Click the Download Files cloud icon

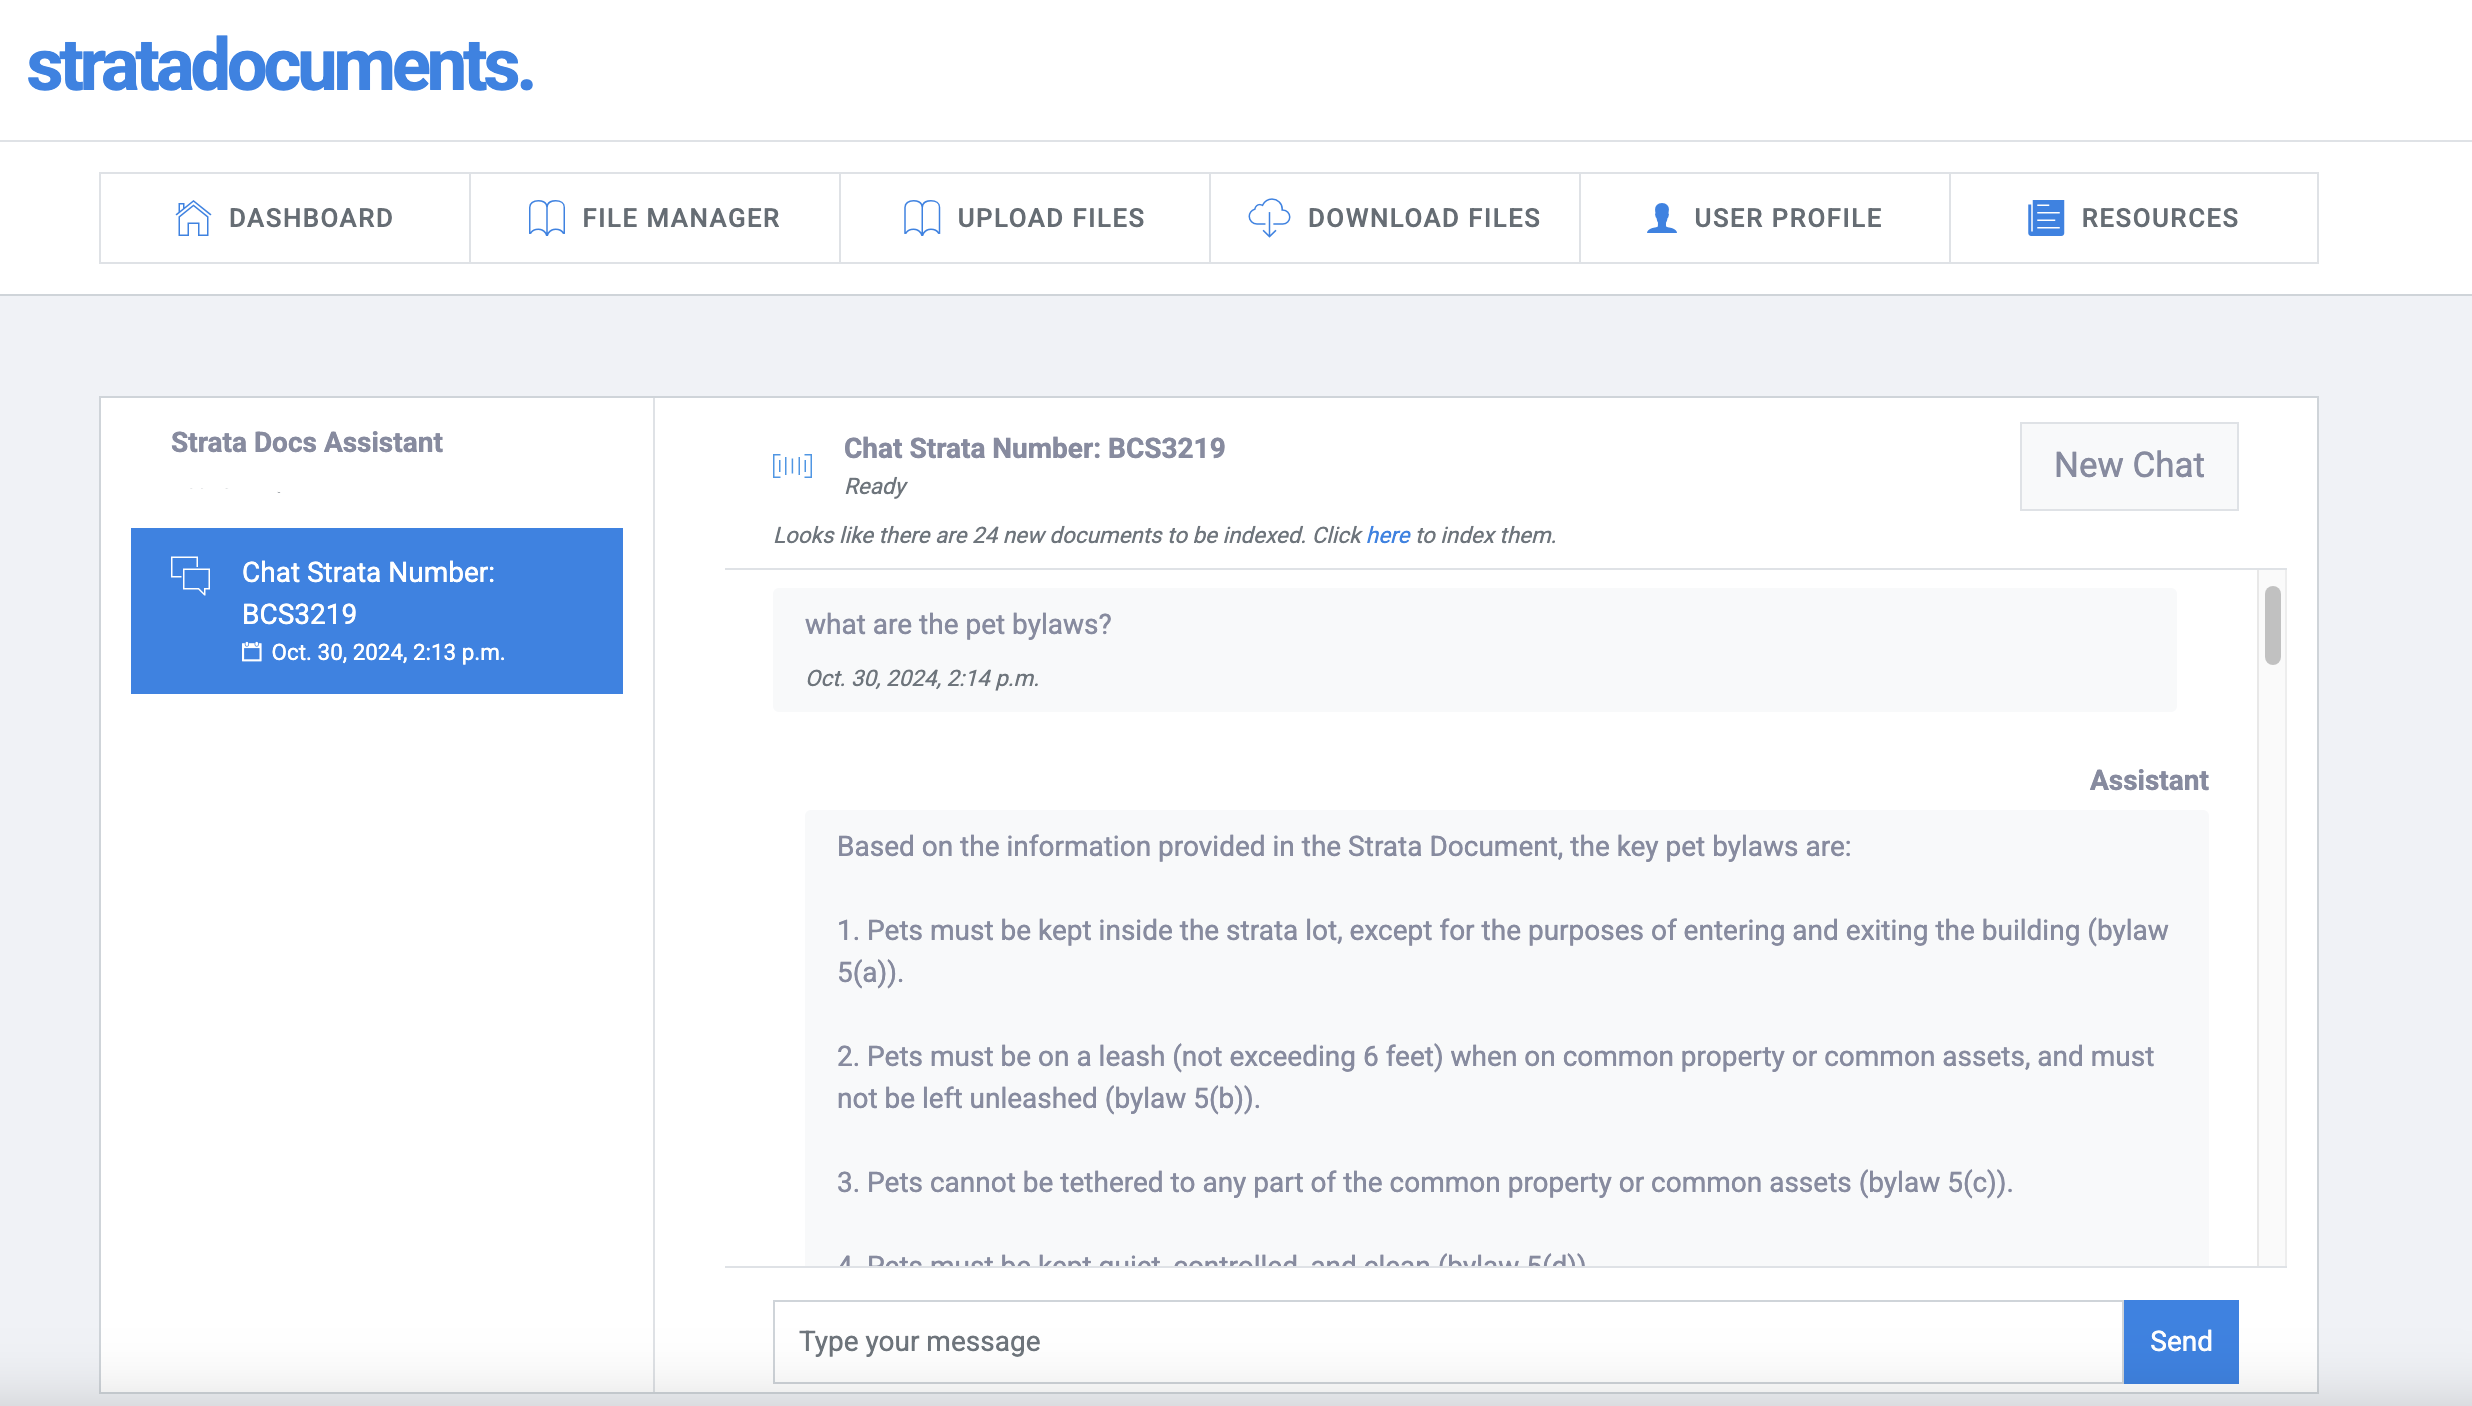tap(1269, 218)
